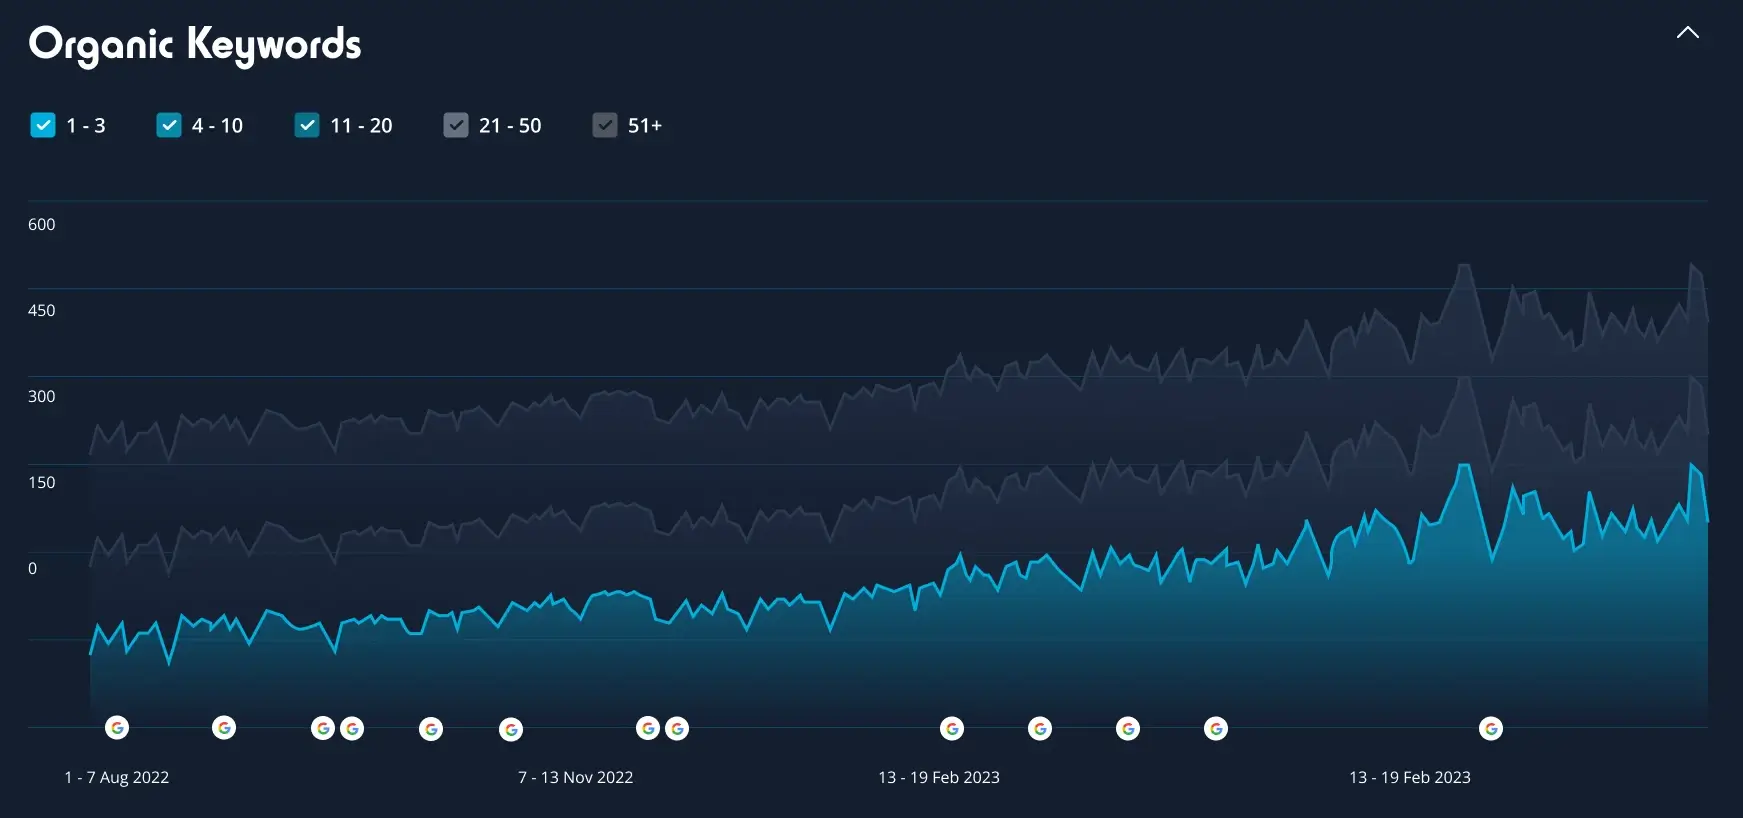This screenshot has height=818, width=1743.
Task: Open the second-to-last Google update marker
Action: coord(1216,729)
